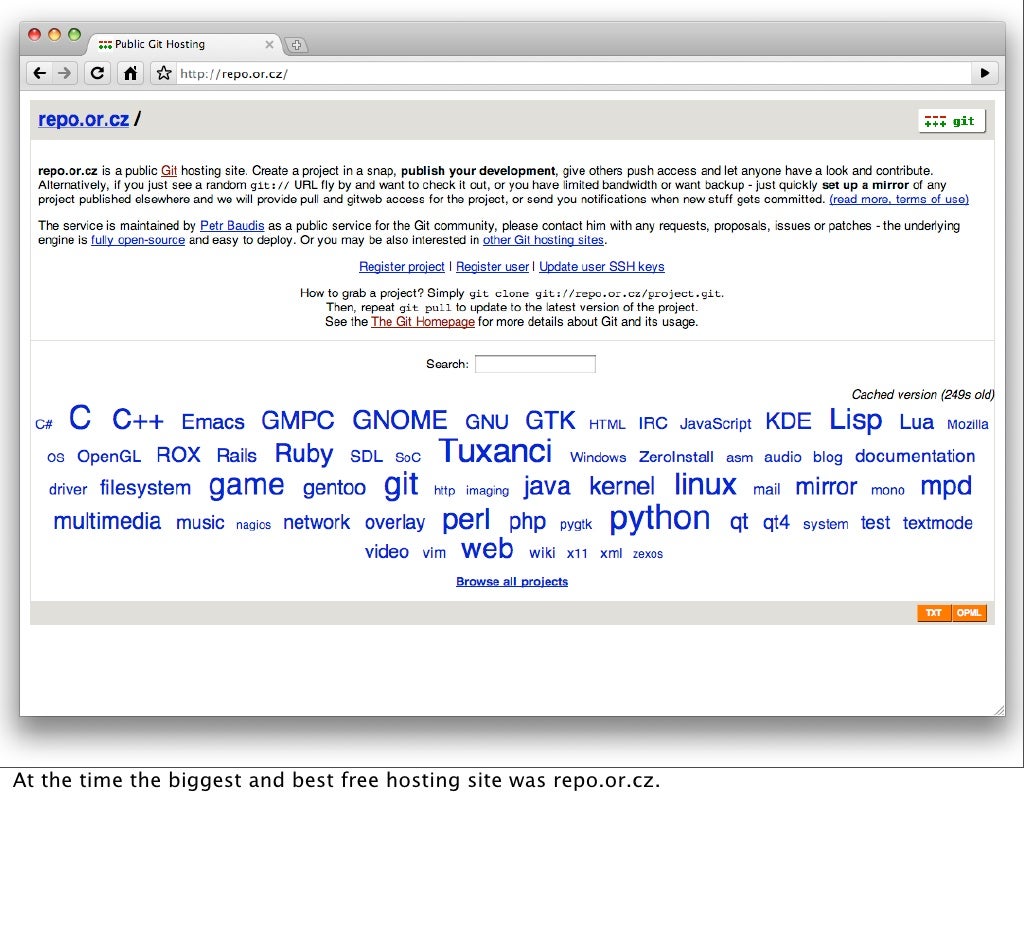Open other Git hosting sites link
Screen dimensions: 1024x929
point(543,240)
